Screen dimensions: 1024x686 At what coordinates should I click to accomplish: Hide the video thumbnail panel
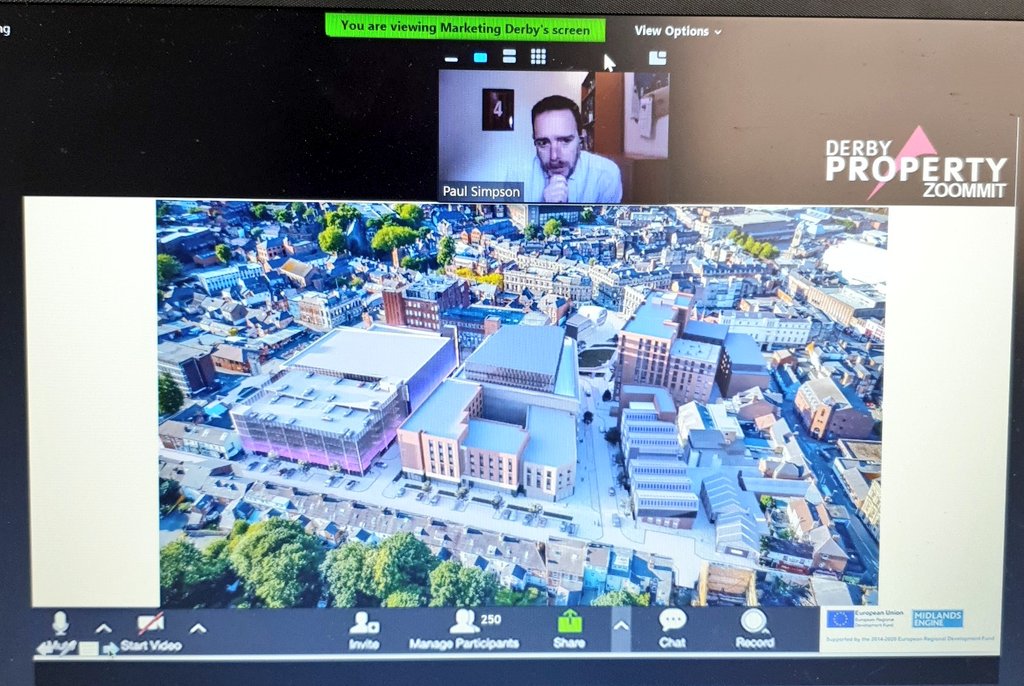451,59
